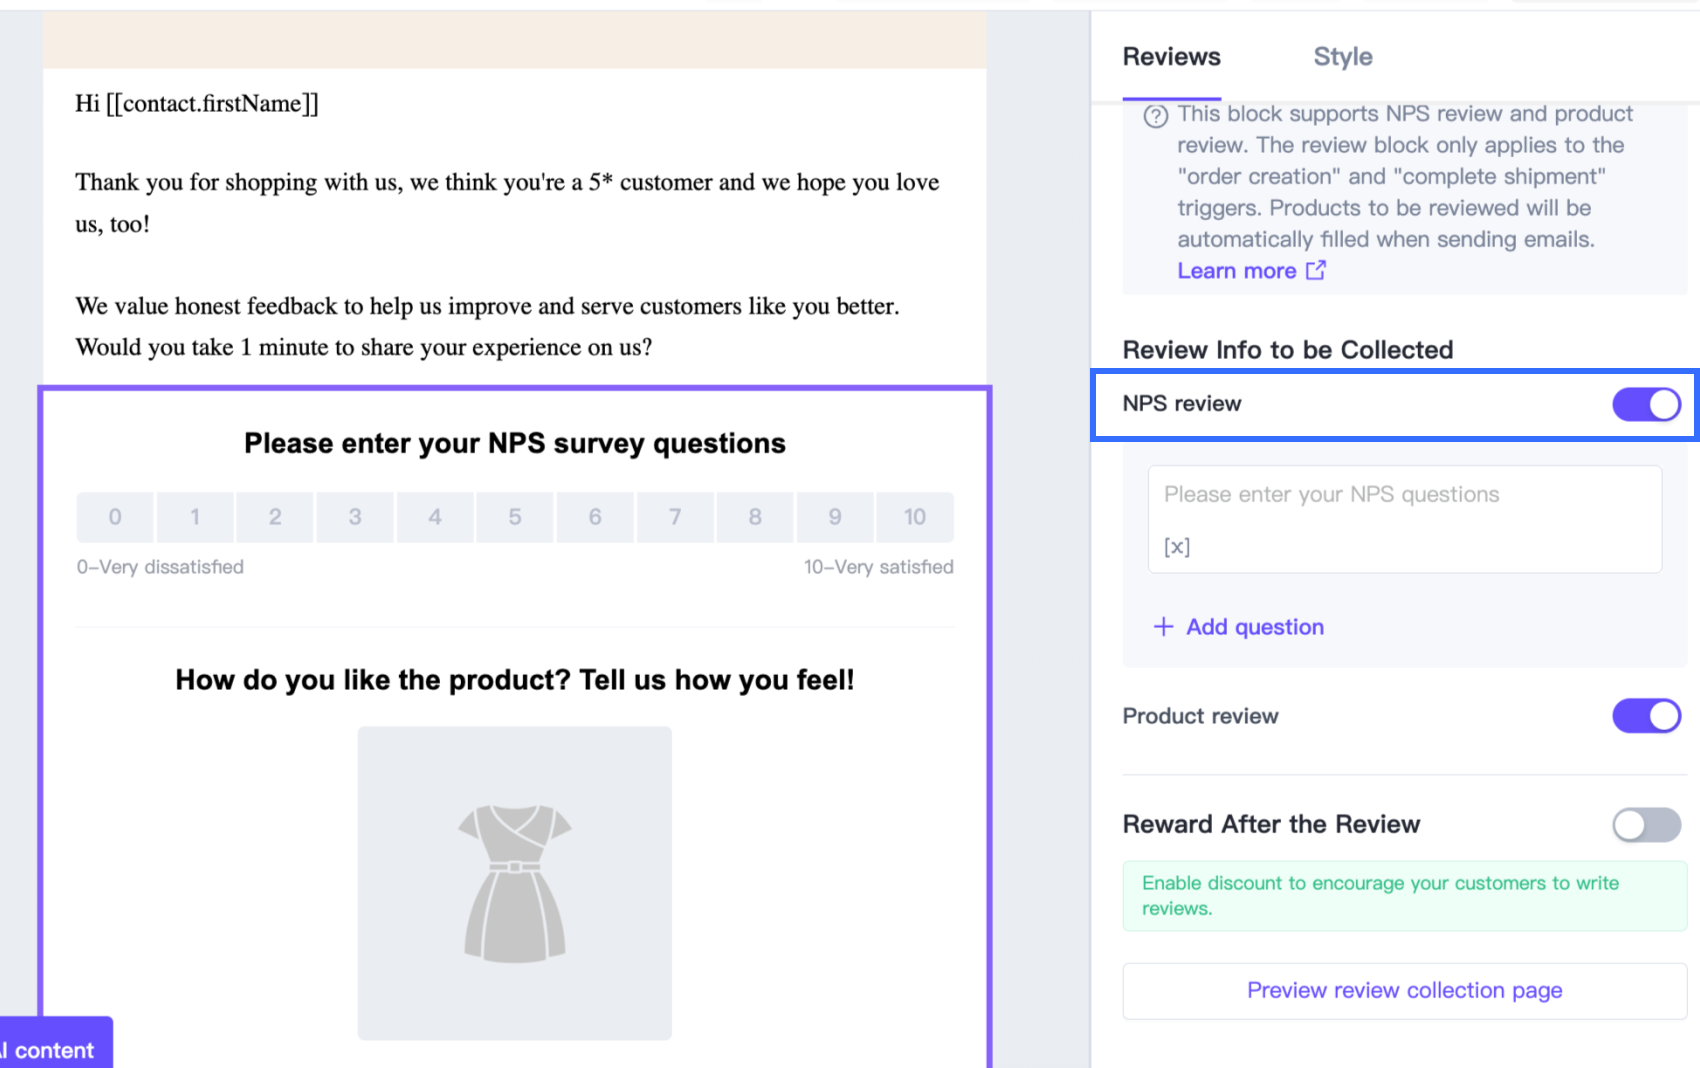Click the external link icon beside Learn more
The height and width of the screenshot is (1068, 1700).
click(1316, 270)
